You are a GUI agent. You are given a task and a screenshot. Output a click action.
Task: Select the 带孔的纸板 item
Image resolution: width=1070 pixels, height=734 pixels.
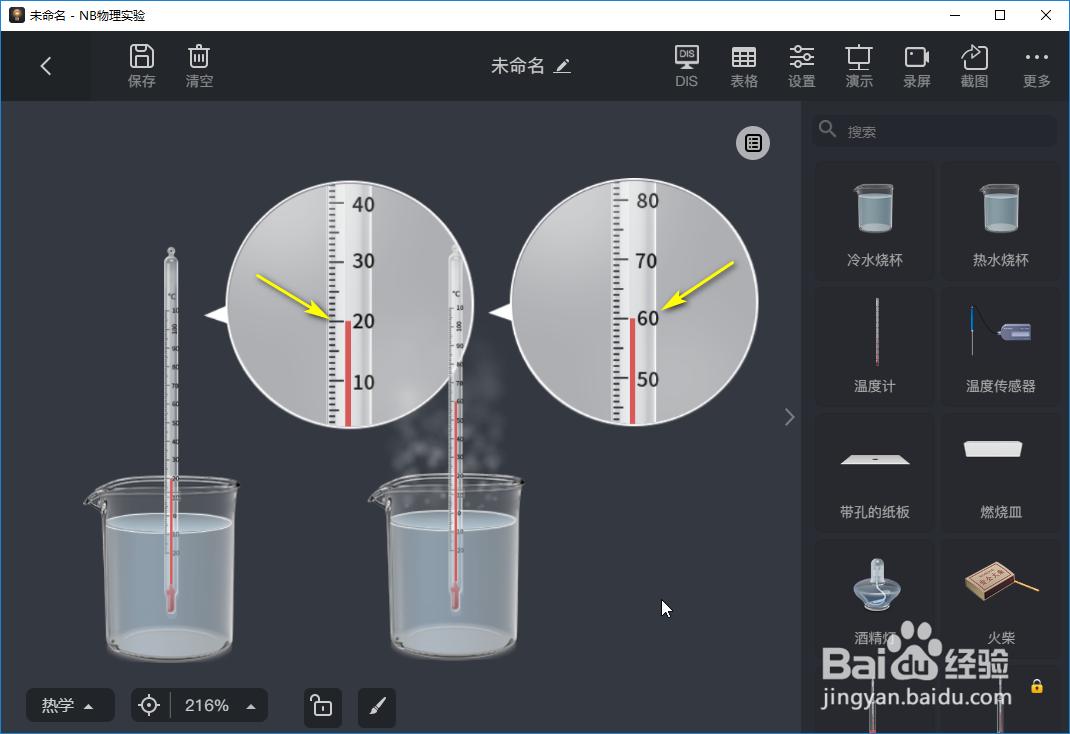[x=875, y=473]
